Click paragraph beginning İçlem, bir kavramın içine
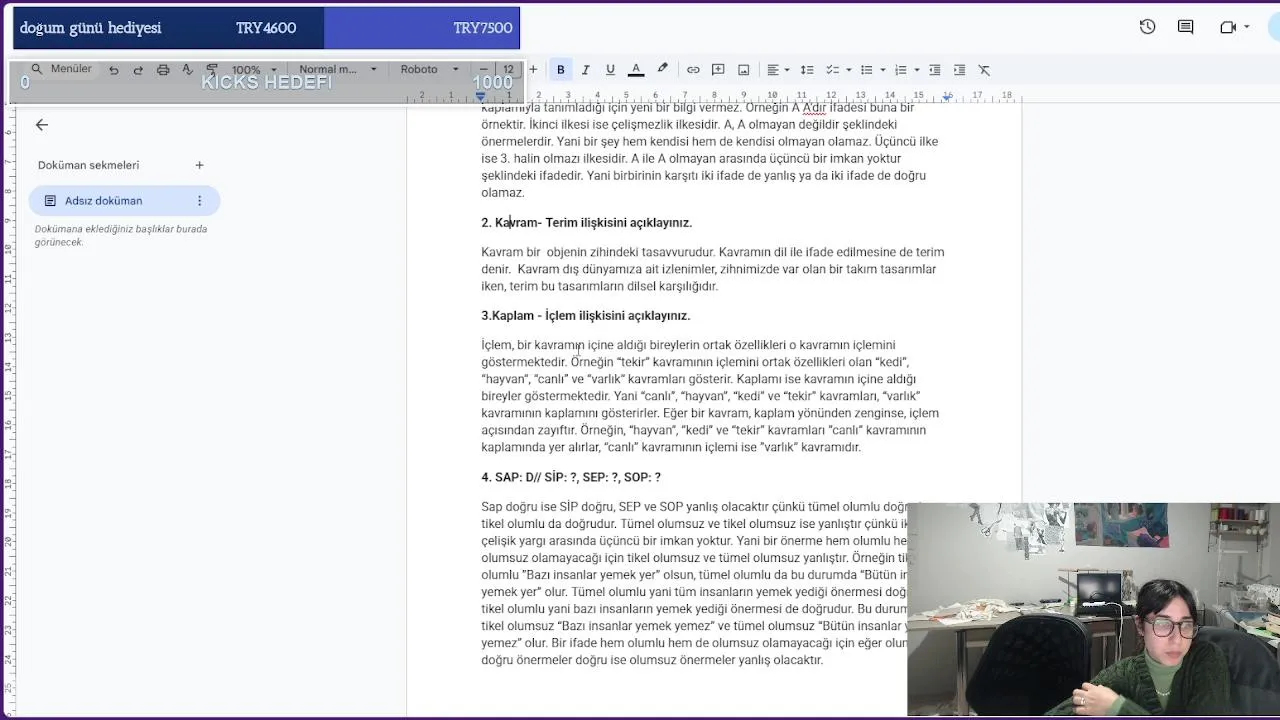The height and width of the screenshot is (720, 1280). (710, 396)
